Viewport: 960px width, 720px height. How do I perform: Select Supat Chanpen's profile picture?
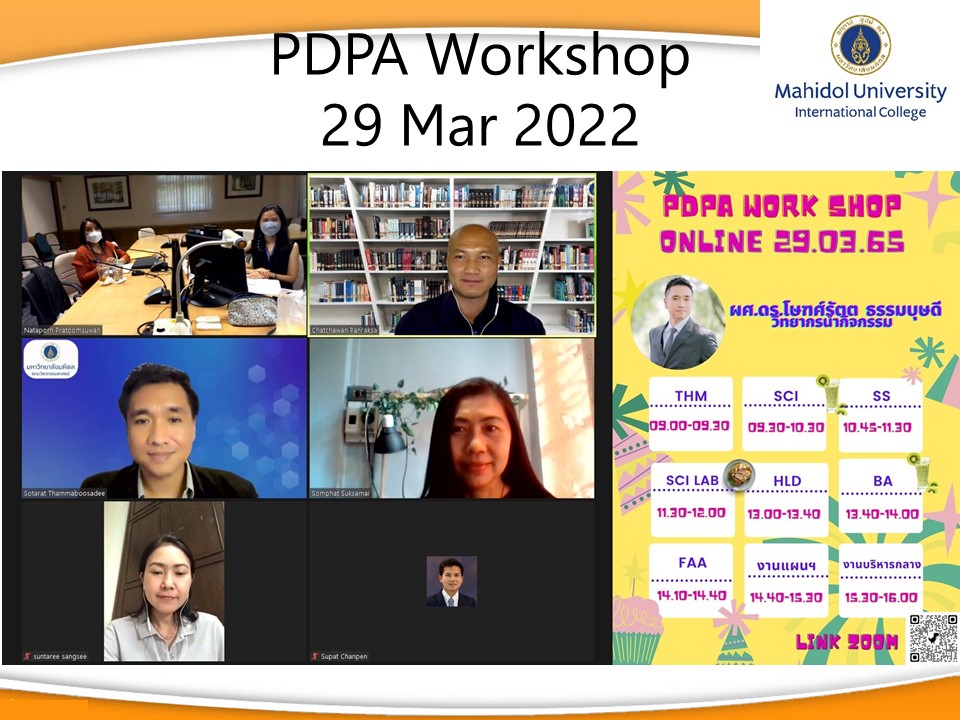coord(451,581)
